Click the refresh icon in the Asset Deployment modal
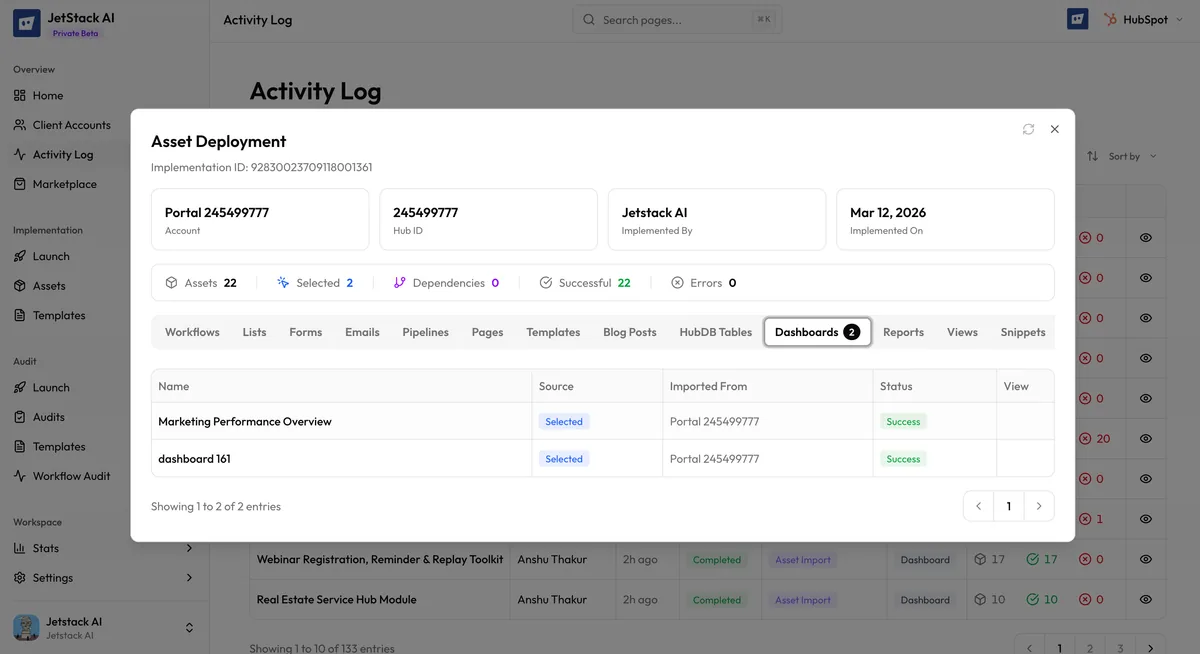The width and height of the screenshot is (1200, 654). 1028,128
